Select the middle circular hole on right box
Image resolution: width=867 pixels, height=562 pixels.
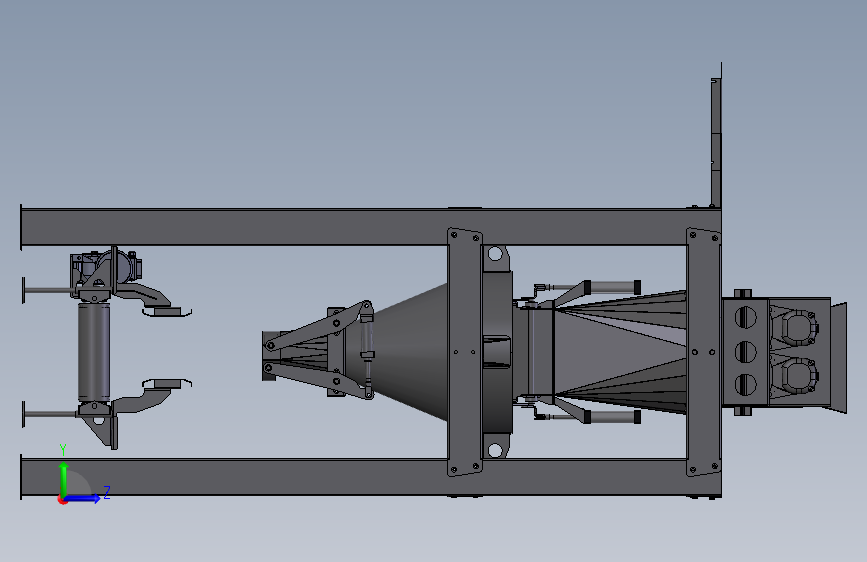click(x=745, y=351)
